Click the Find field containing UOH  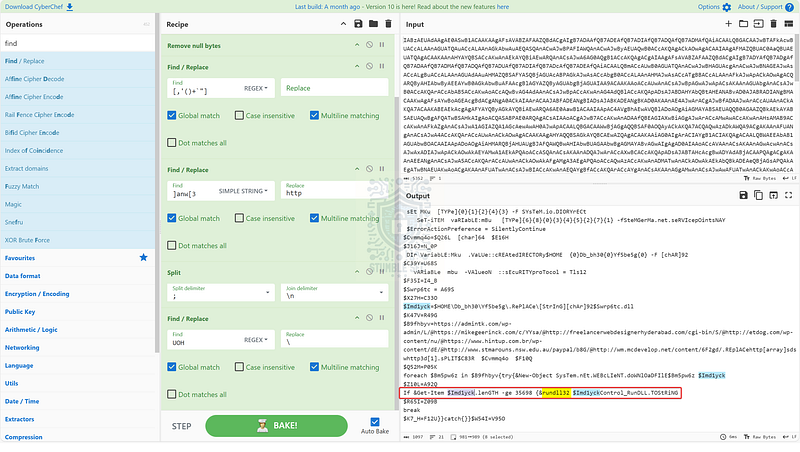[x=204, y=339]
